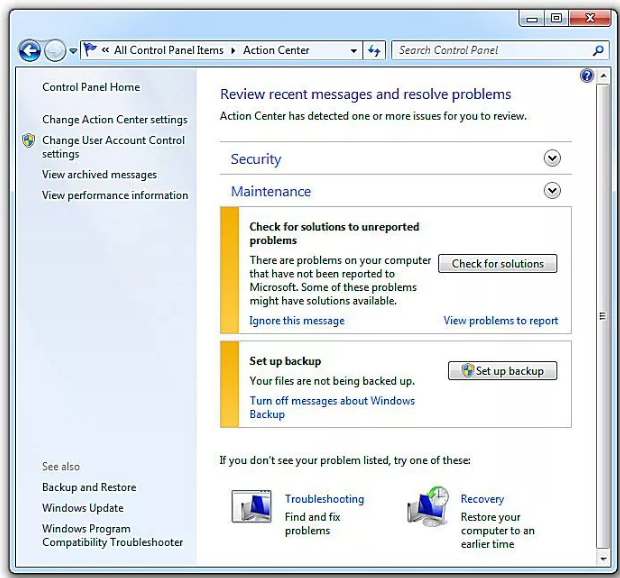Image resolution: width=620 pixels, height=578 pixels.
Task: Click the UAC shield icon in sidebar
Action: click(28, 140)
